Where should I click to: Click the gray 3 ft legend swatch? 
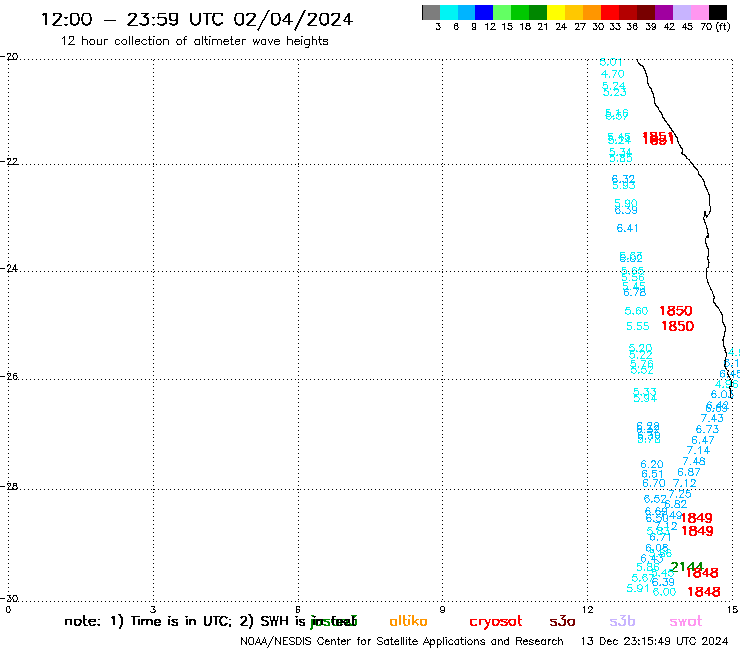click(431, 12)
